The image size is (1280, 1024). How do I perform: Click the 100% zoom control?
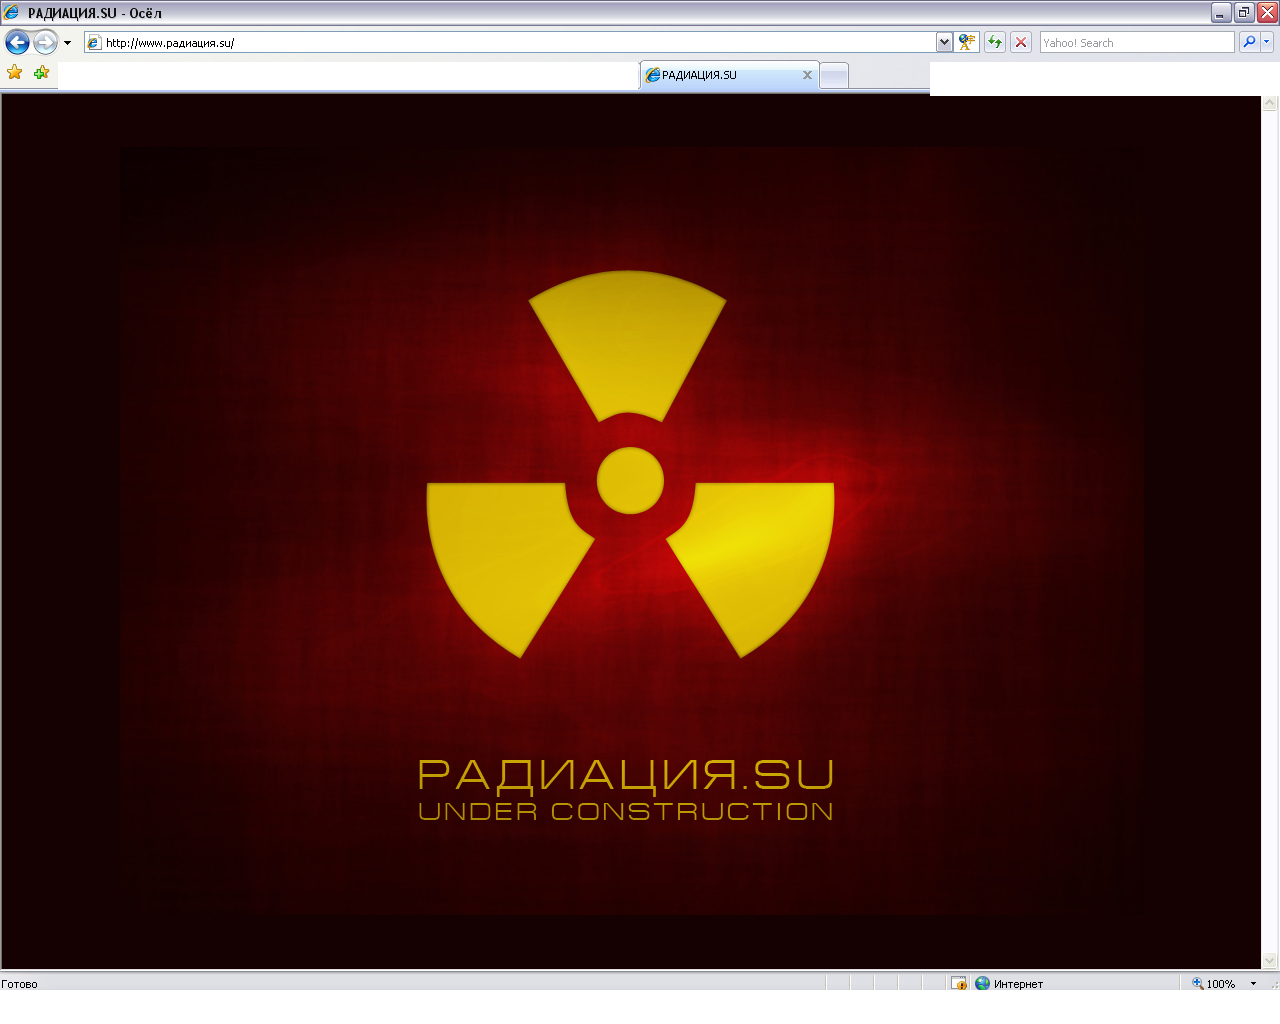(1222, 983)
